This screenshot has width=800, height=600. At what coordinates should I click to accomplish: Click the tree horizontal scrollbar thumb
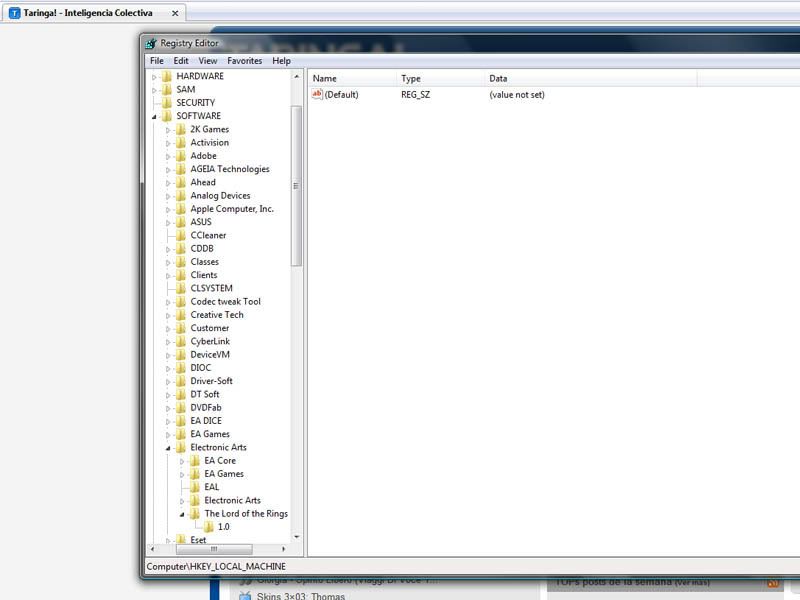pyautogui.click(x=214, y=549)
